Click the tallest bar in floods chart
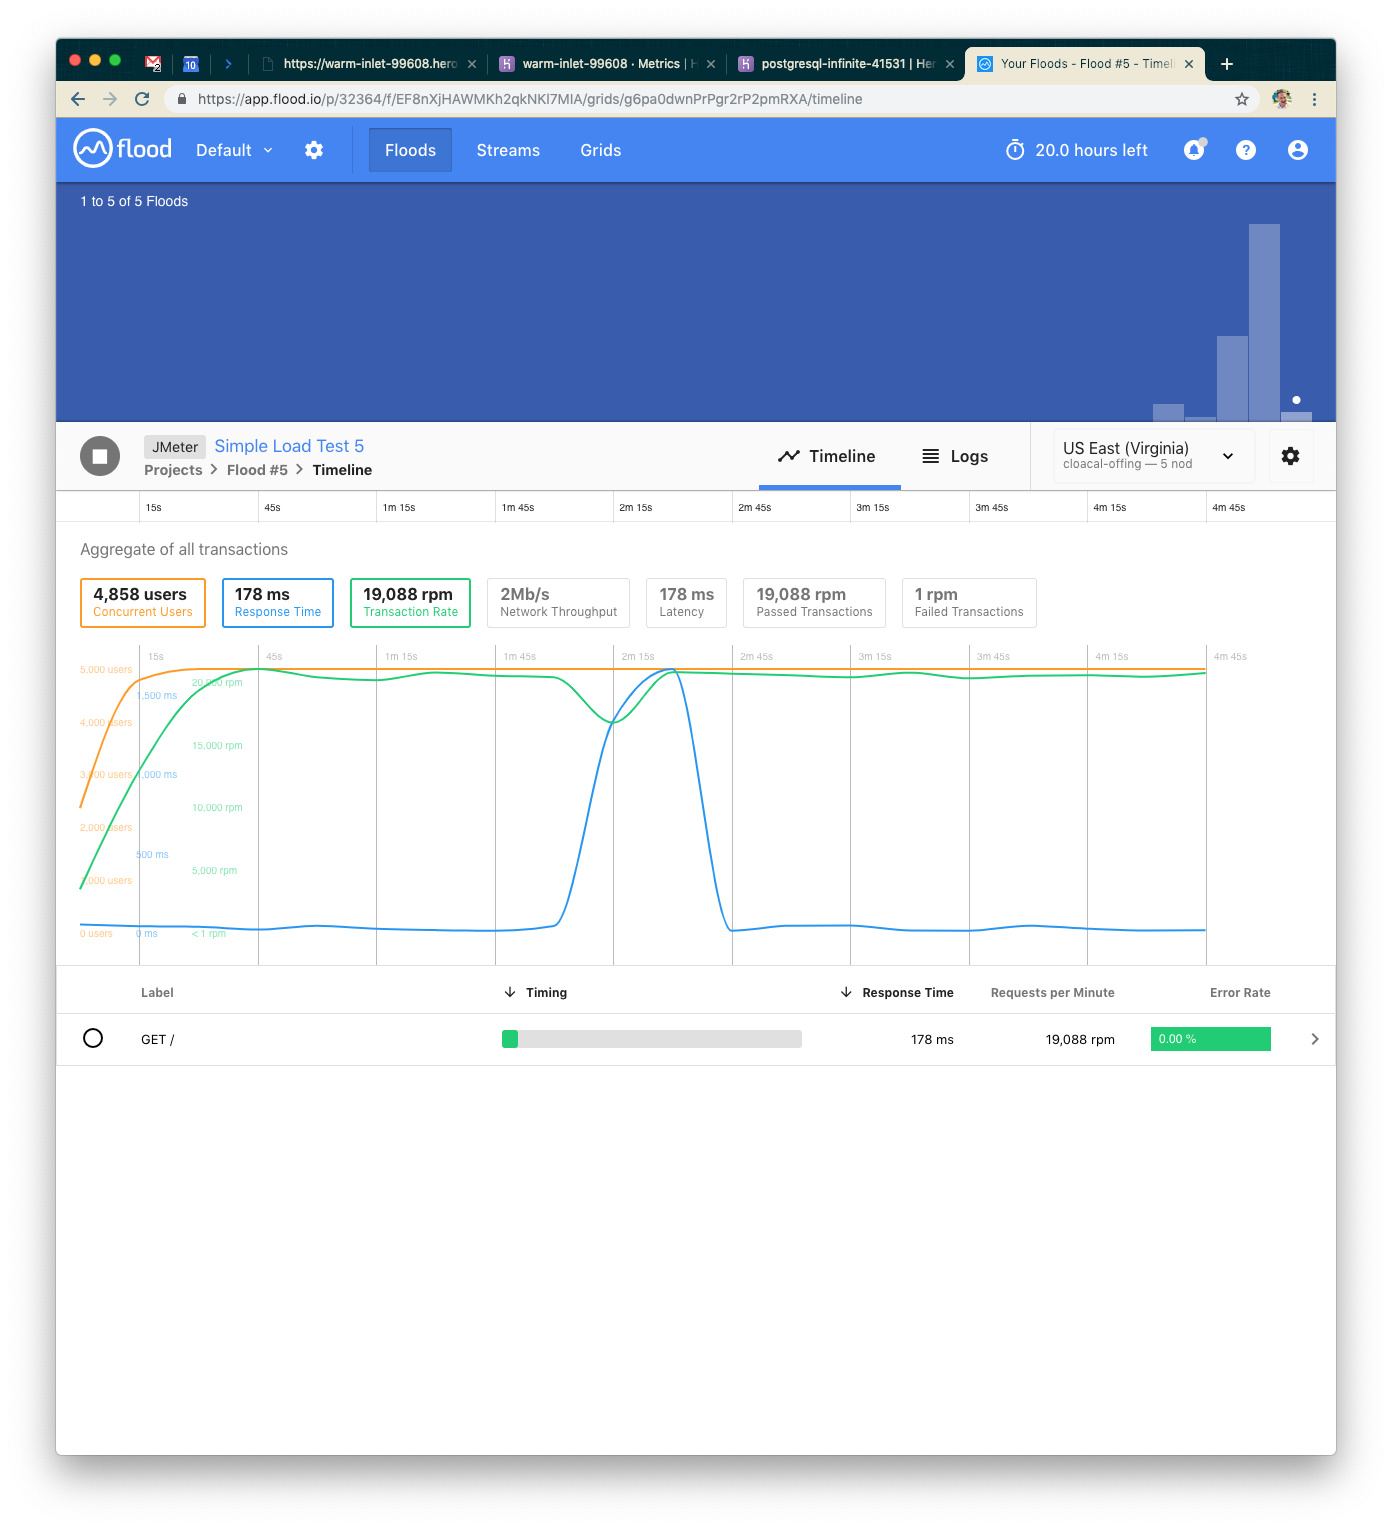1392x1529 pixels. point(1264,322)
